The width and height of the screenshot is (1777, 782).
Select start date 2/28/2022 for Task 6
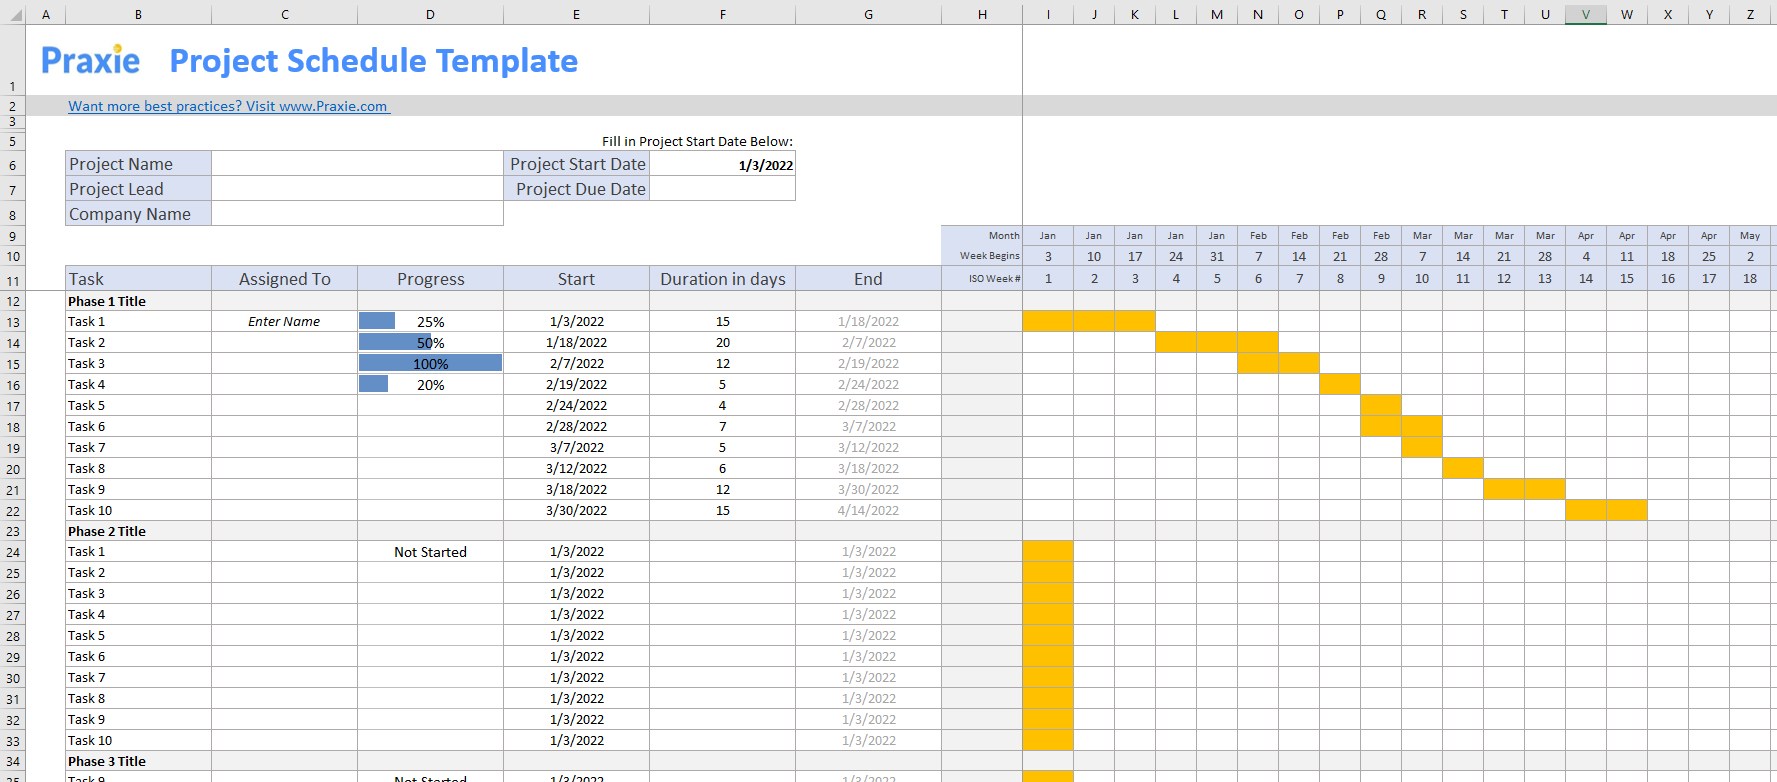click(576, 427)
